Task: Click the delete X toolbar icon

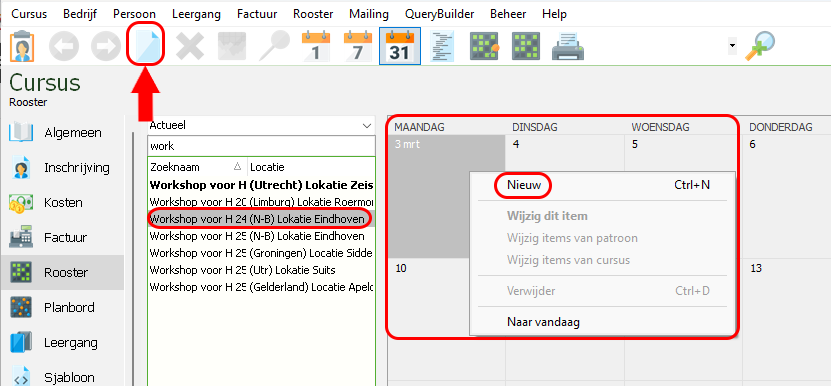Action: tap(190, 47)
